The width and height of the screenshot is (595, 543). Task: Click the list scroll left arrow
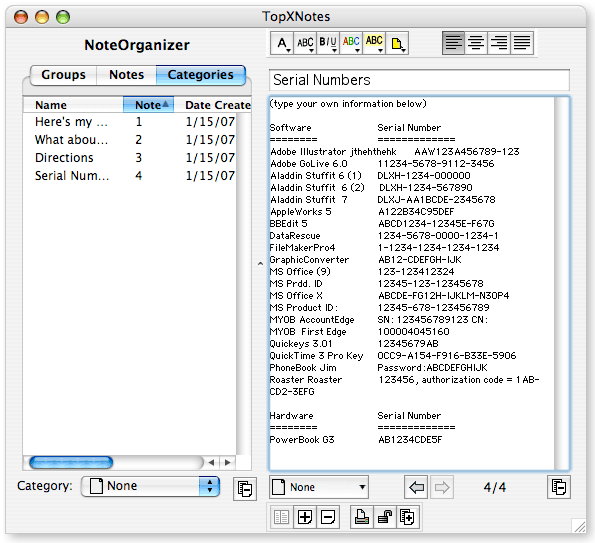pyautogui.click(x=211, y=463)
